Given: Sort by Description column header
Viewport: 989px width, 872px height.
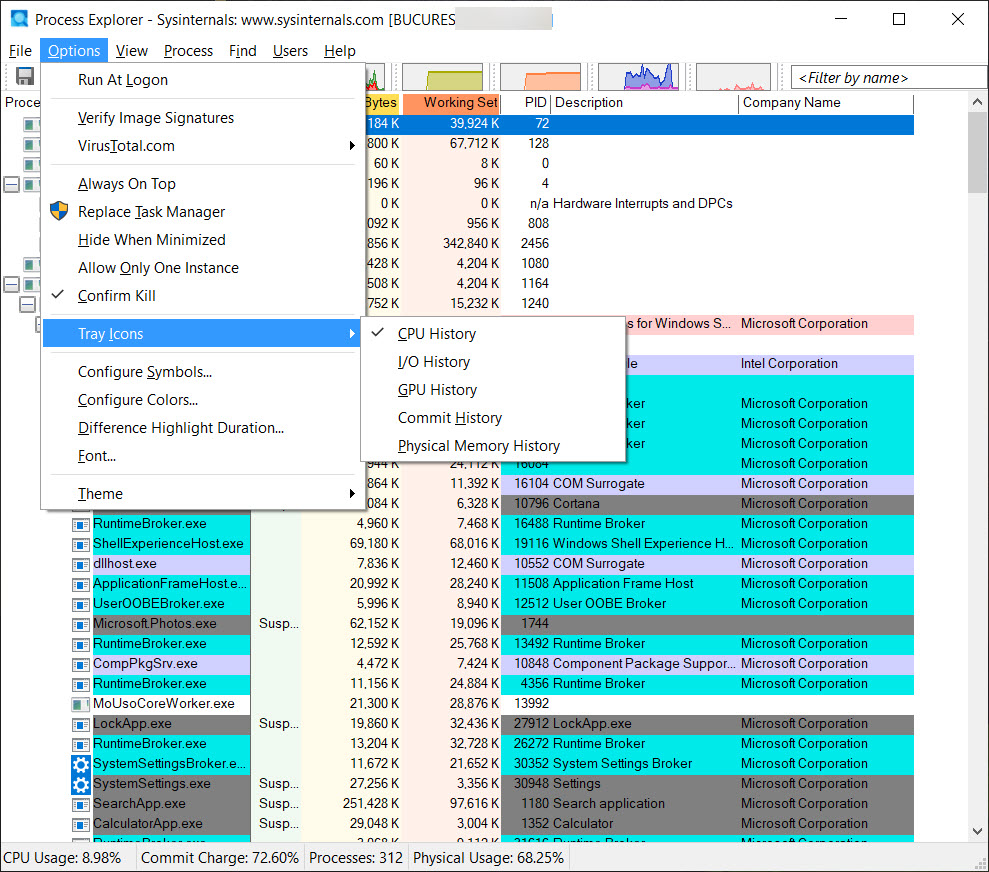Looking at the screenshot, I should coord(645,103).
